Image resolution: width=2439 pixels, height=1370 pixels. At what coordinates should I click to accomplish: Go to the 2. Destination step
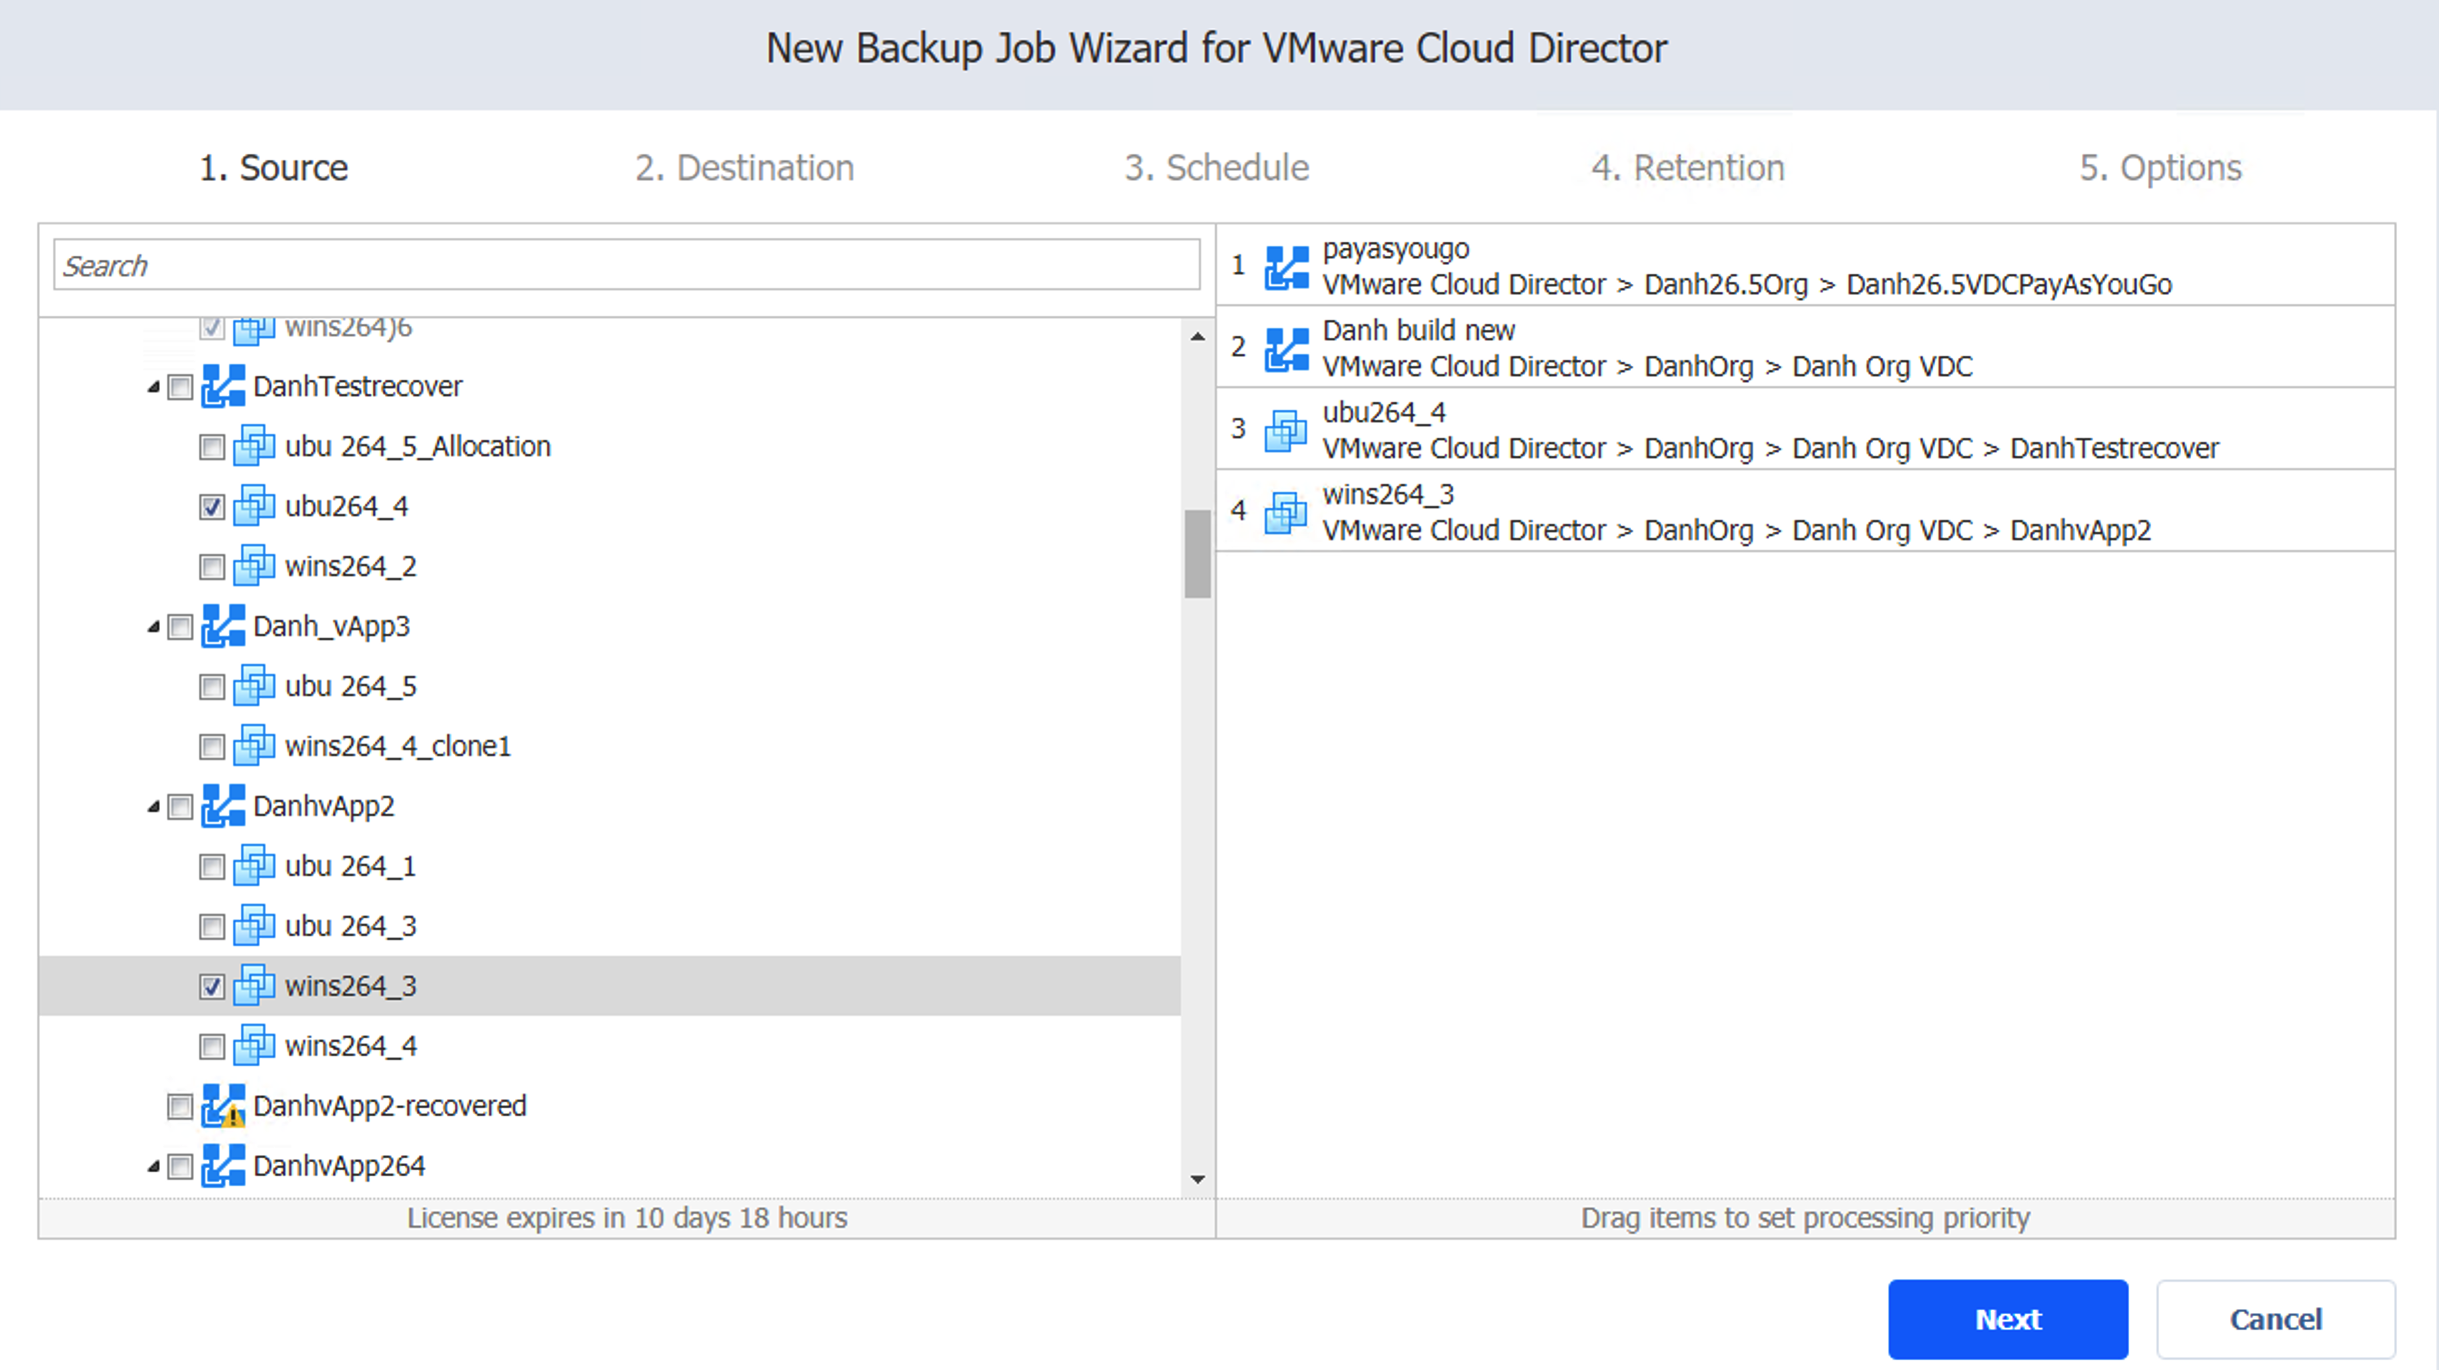745,168
